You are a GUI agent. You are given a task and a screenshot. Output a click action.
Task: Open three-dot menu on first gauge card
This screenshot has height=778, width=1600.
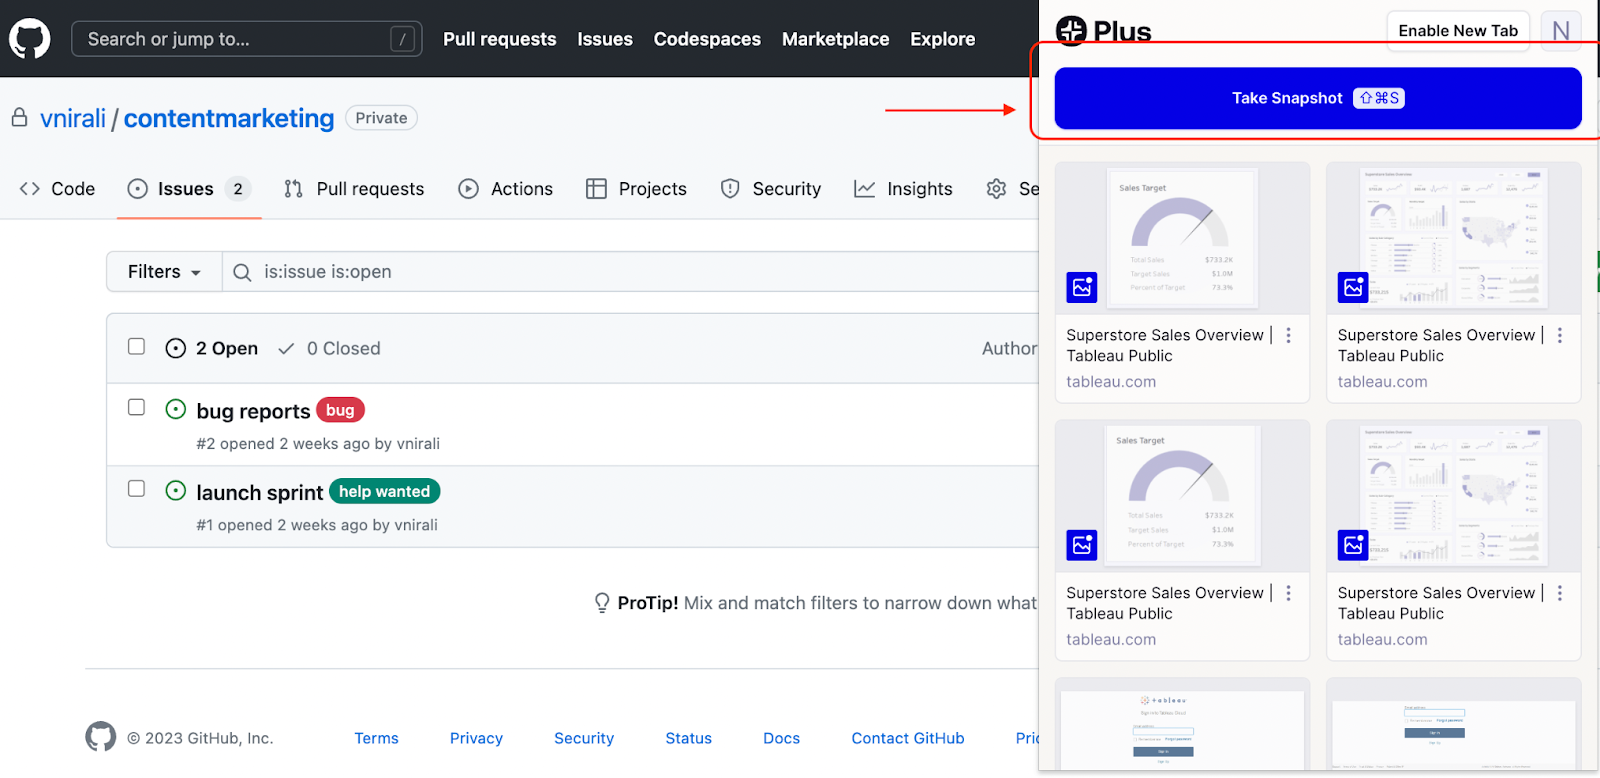(1288, 335)
